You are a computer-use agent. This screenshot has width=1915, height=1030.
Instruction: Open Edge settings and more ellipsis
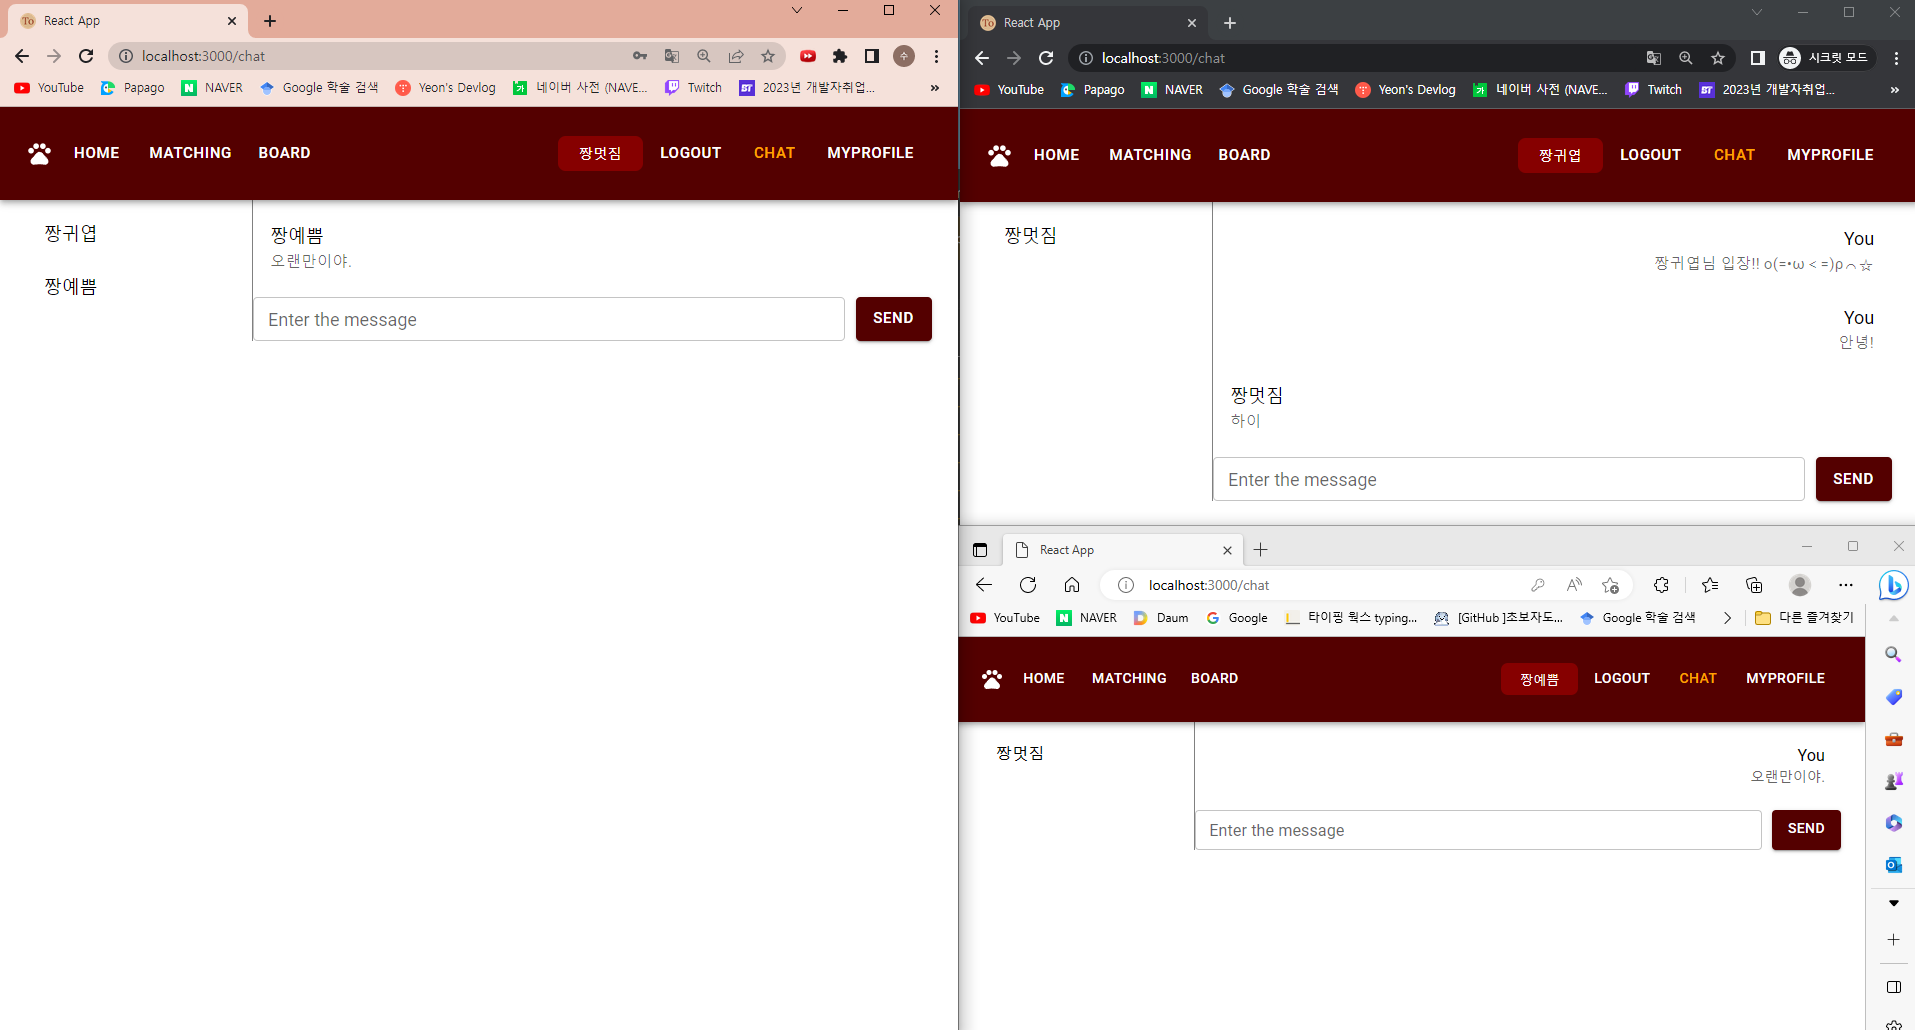click(1846, 585)
